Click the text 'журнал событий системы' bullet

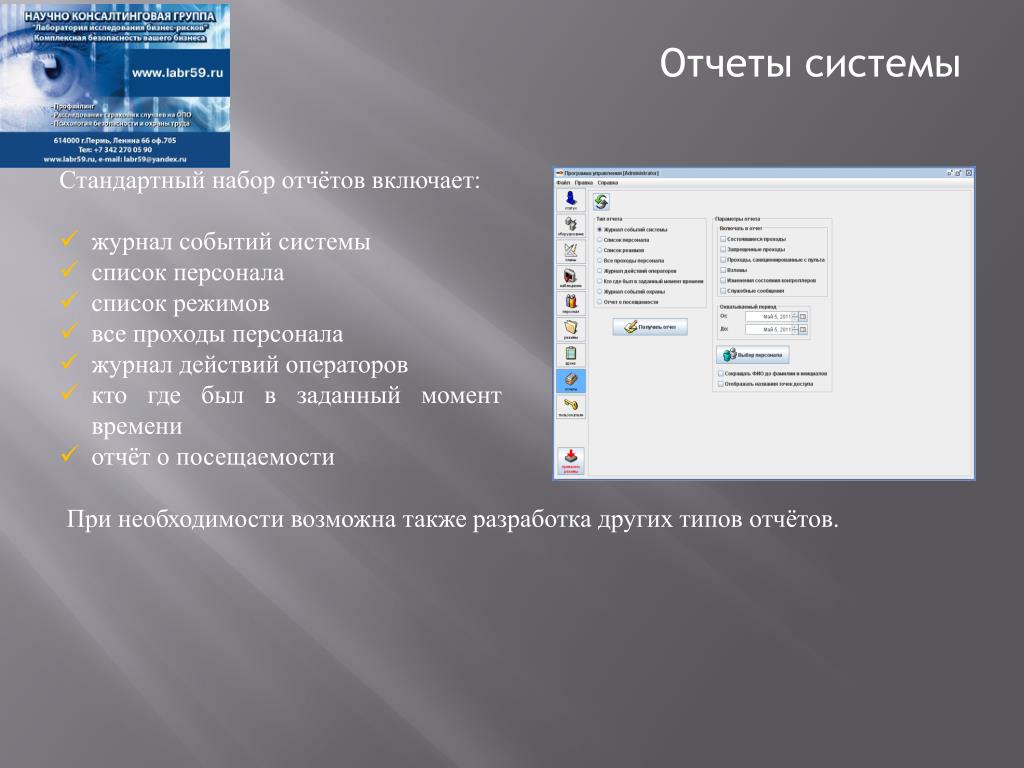point(231,242)
